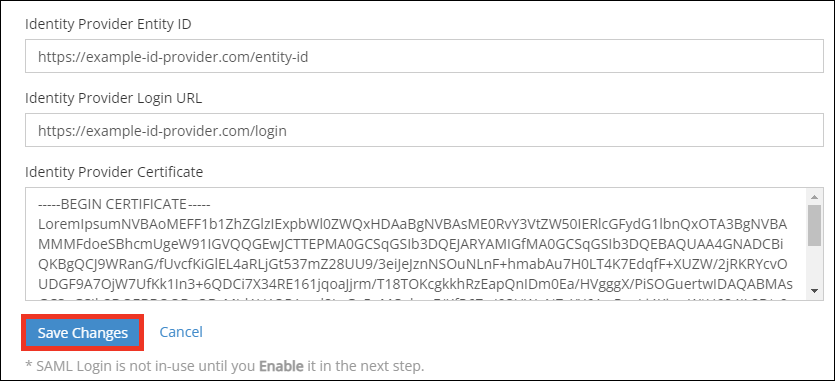Cancel the SAML configuration edits
This screenshot has height=381, width=835.
(x=181, y=332)
